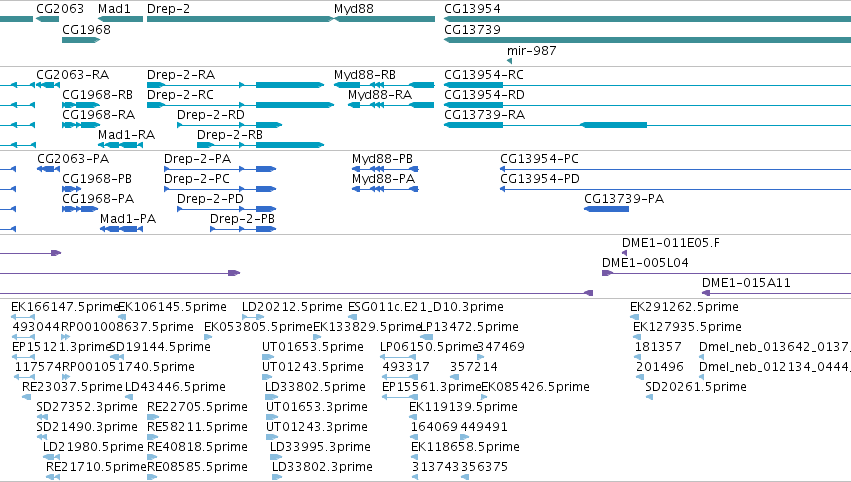Select EST UT01653.5prime

[x=313, y=347]
